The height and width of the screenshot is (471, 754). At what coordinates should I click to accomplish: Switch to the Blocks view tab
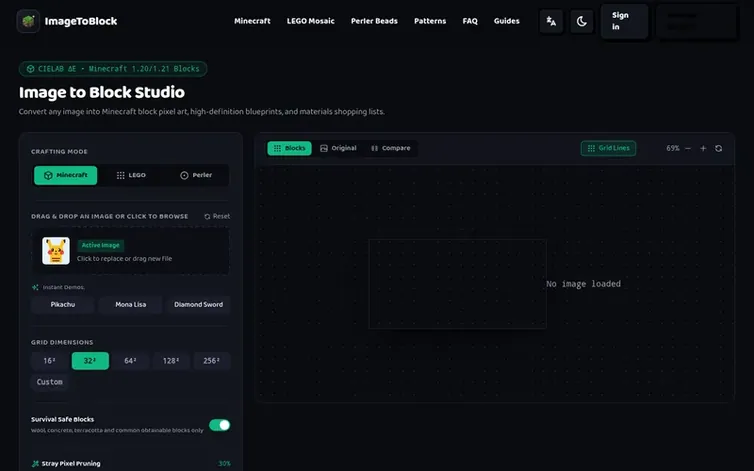(289, 148)
